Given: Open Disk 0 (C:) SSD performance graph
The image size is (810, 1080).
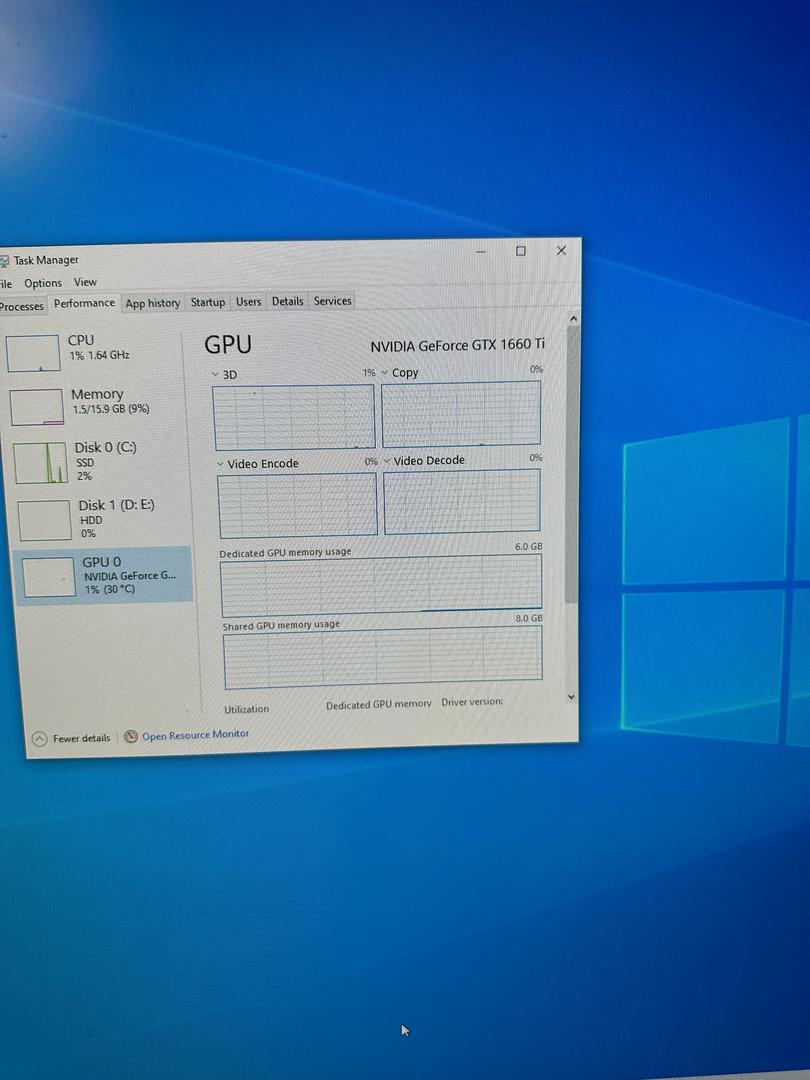Looking at the screenshot, I should coord(41,463).
